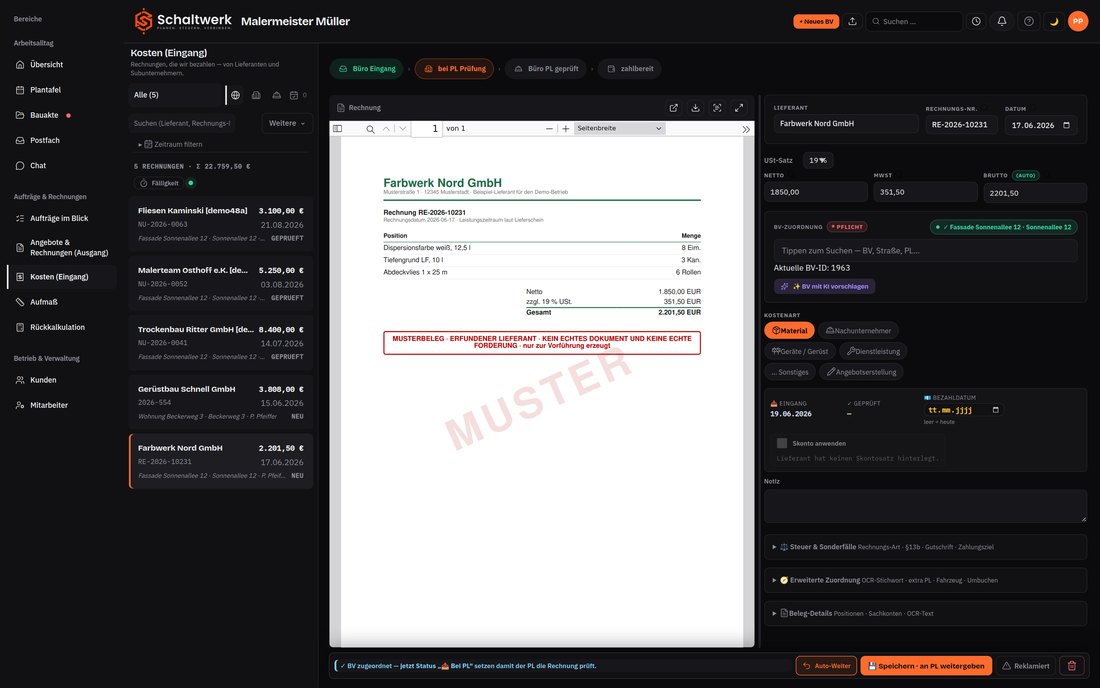Expand the Beleg-Details section
This screenshot has height=688, width=1100.
(925, 613)
